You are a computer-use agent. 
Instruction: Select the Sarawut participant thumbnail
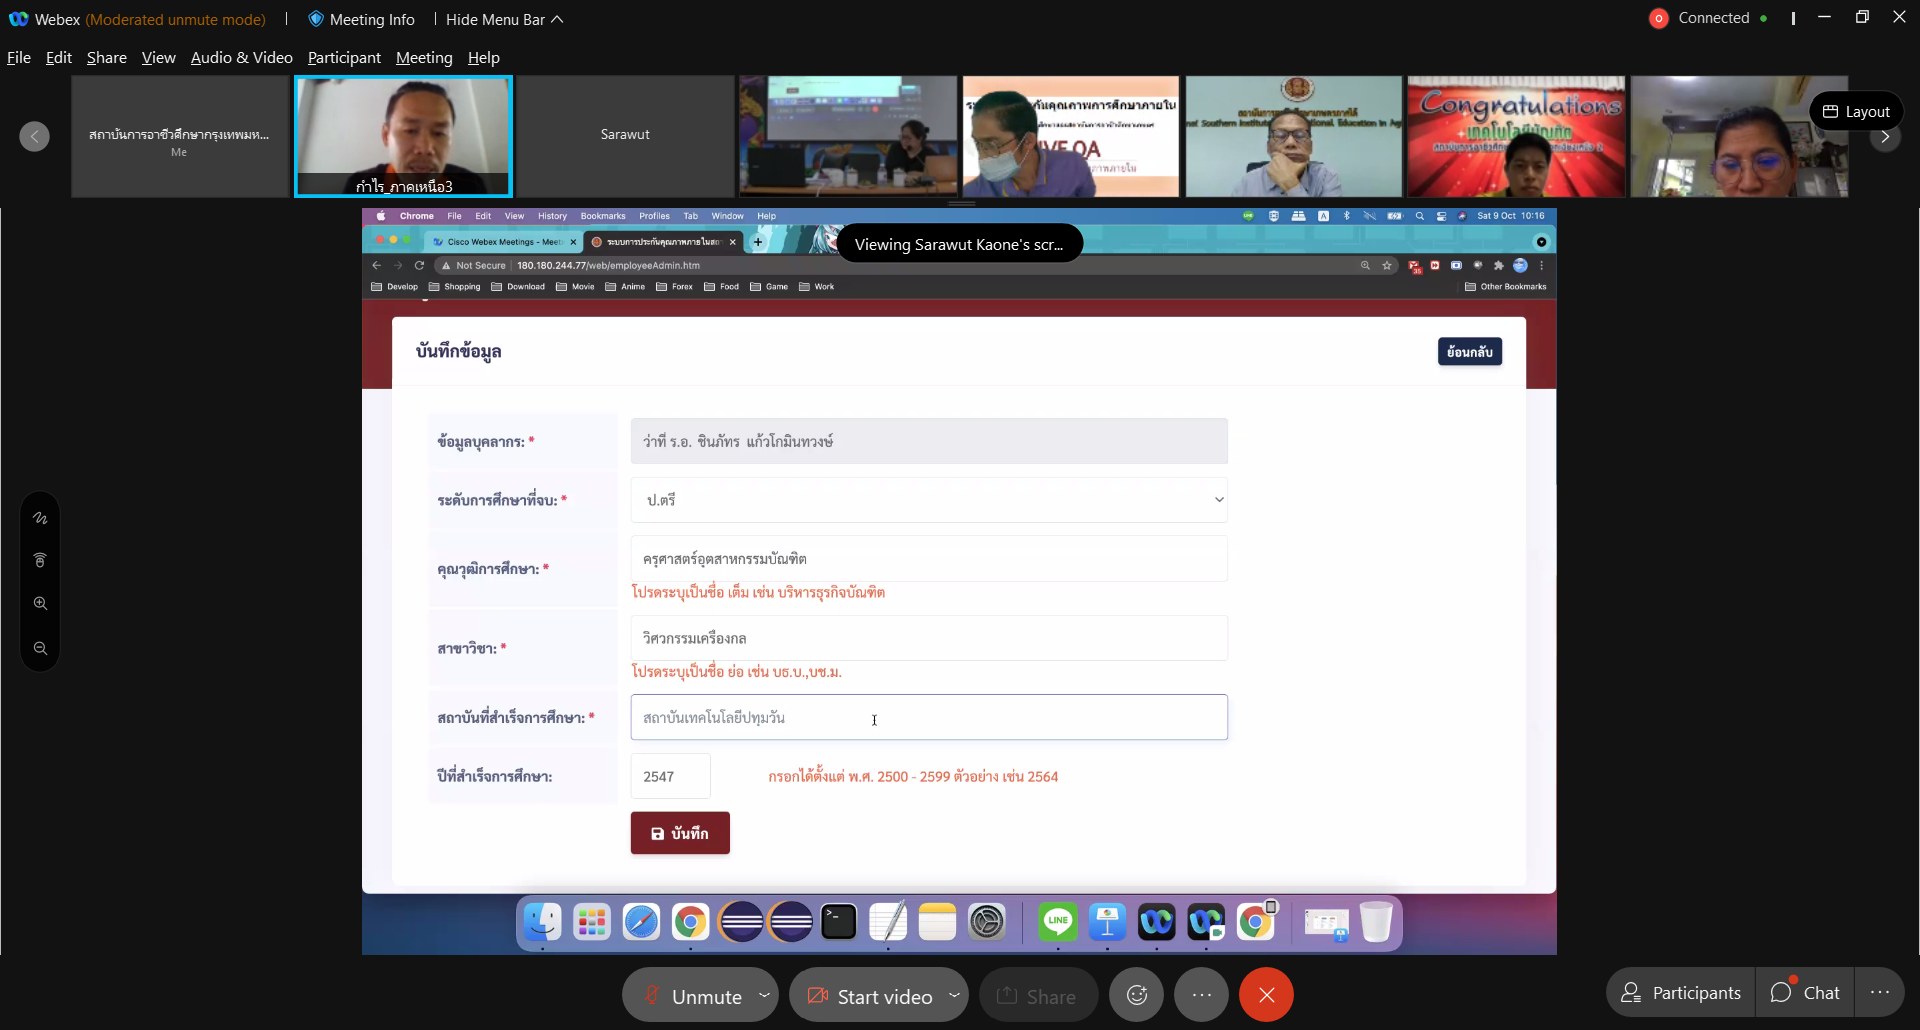pos(625,136)
